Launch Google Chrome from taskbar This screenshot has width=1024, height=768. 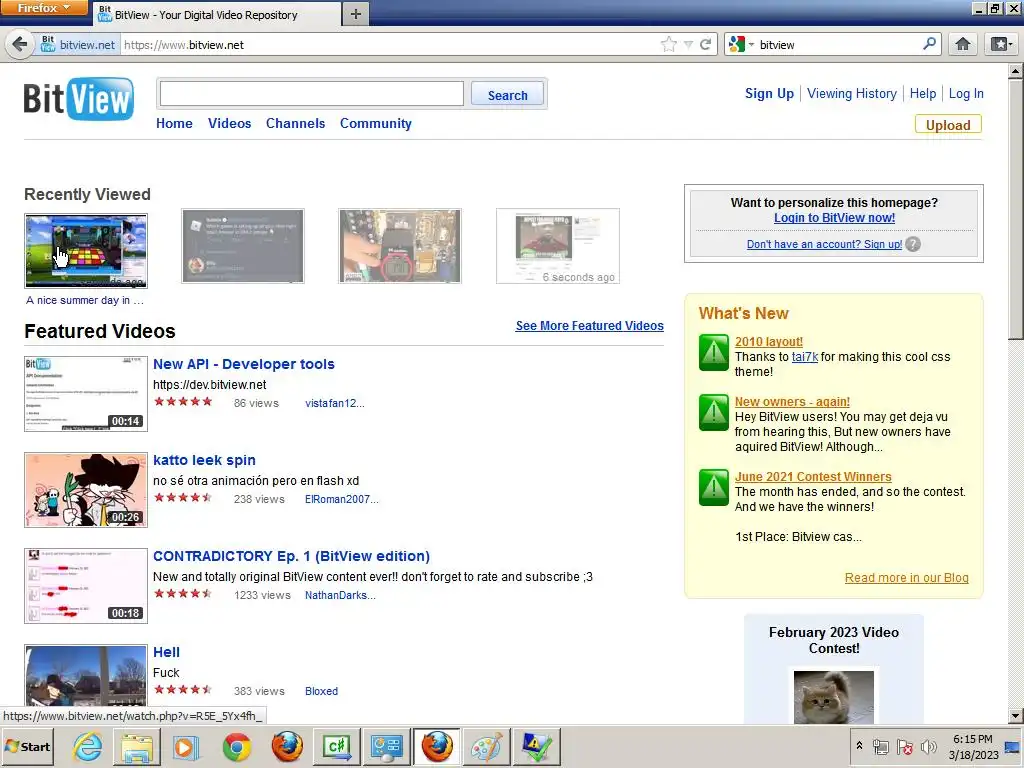click(236, 746)
